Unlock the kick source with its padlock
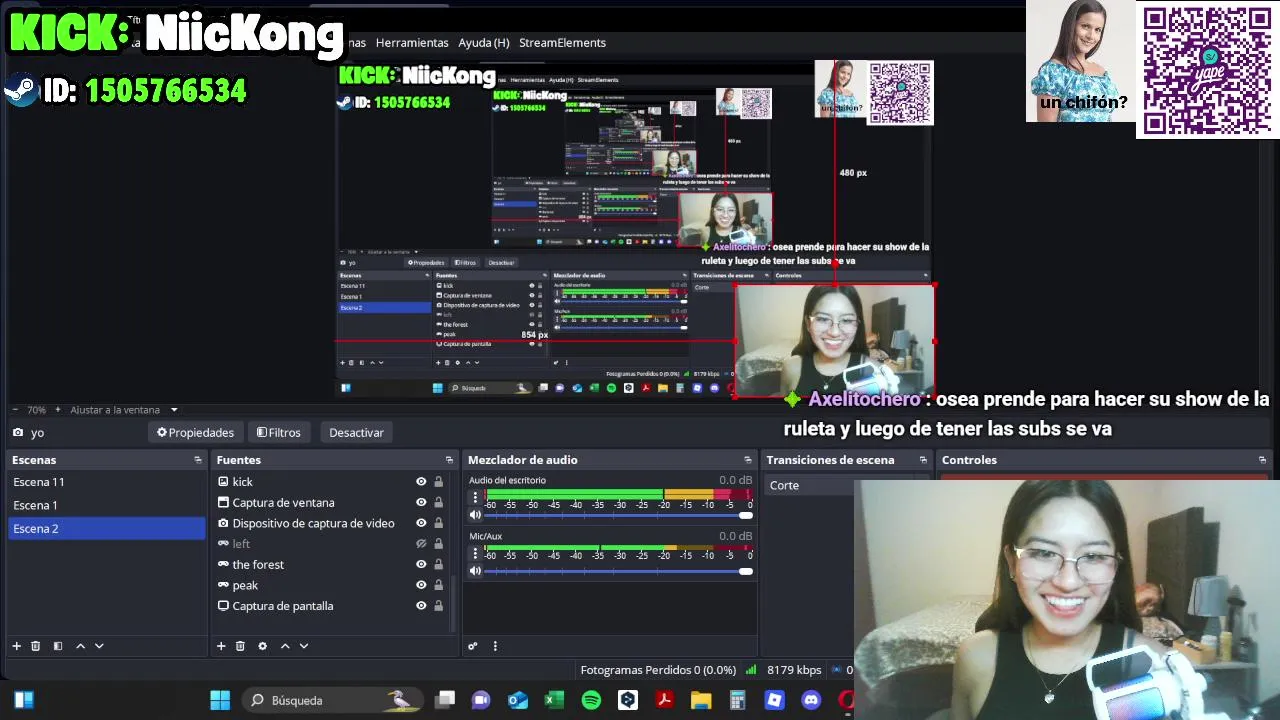1280x720 pixels. click(438, 482)
